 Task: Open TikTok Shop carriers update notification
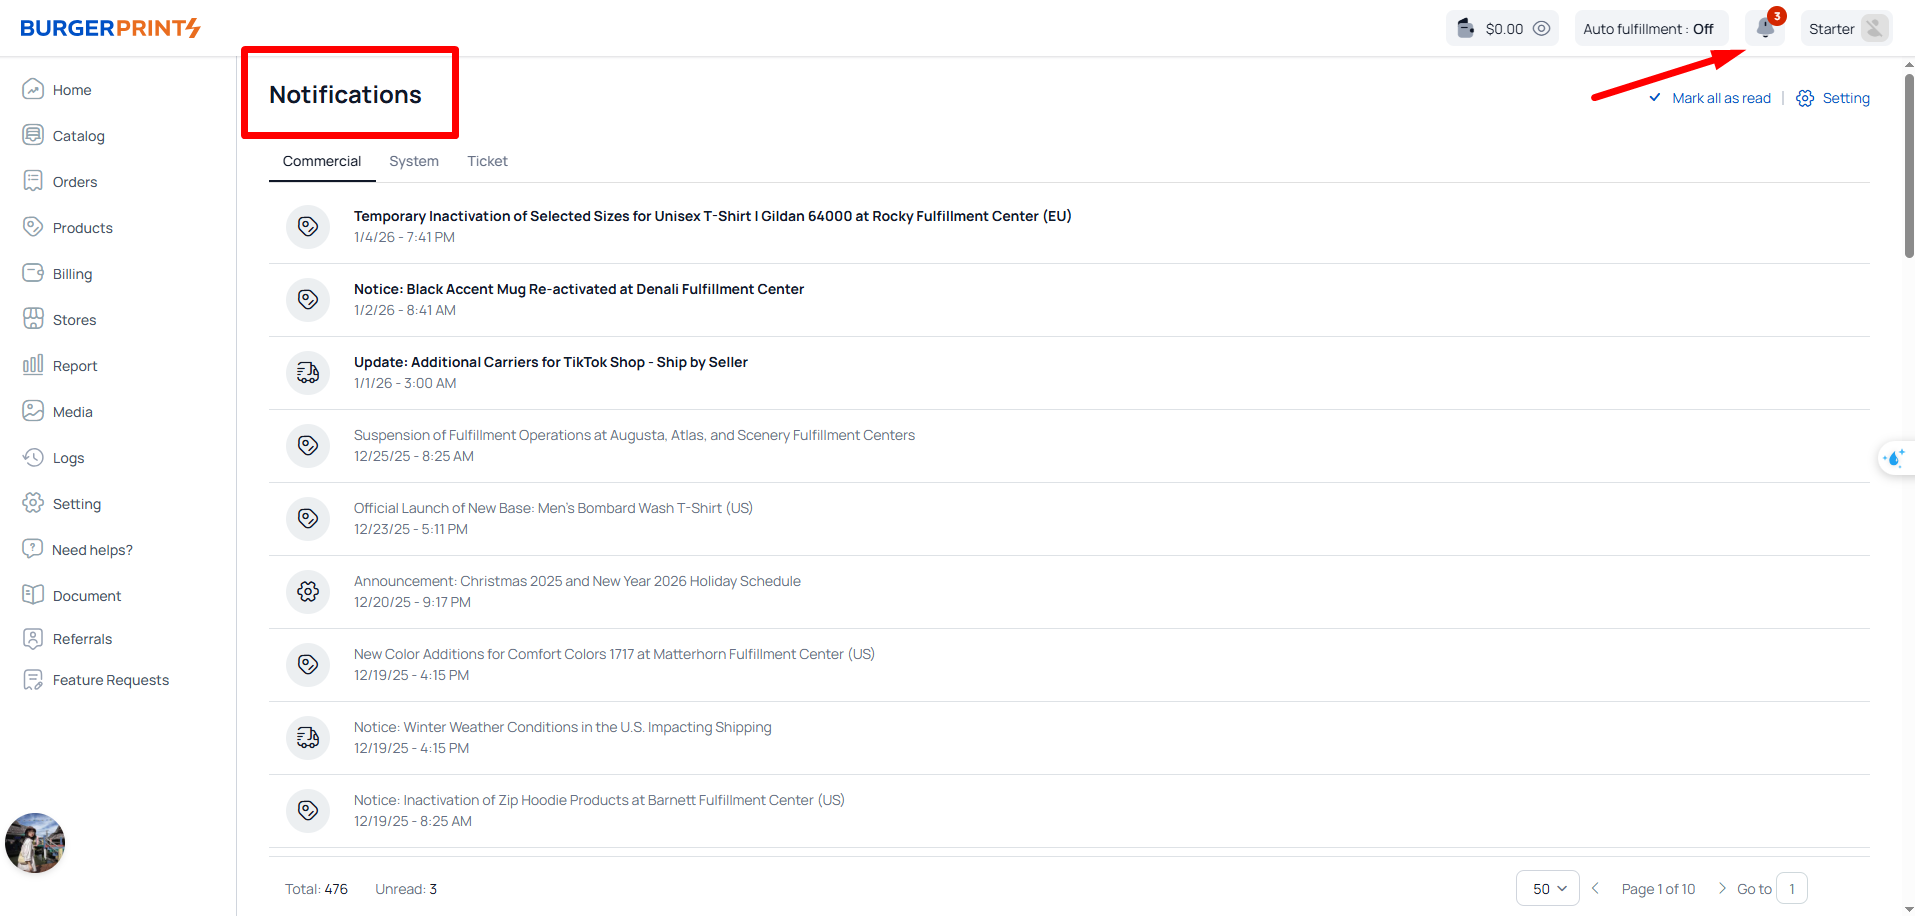point(550,362)
